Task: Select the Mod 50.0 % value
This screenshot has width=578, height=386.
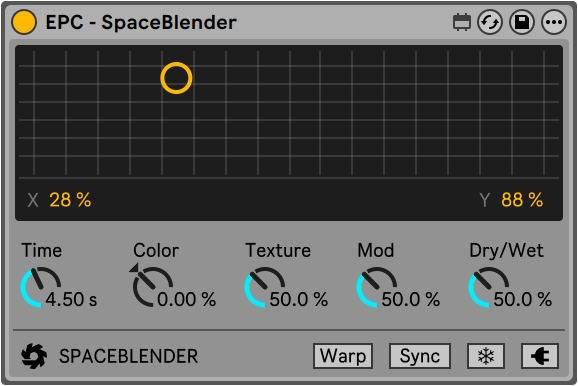Action: [x=411, y=299]
